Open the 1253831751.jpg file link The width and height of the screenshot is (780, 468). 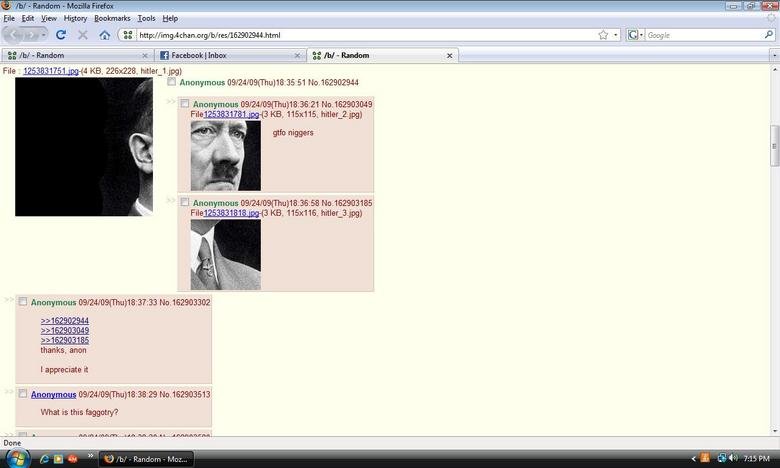pyautogui.click(x=51, y=72)
